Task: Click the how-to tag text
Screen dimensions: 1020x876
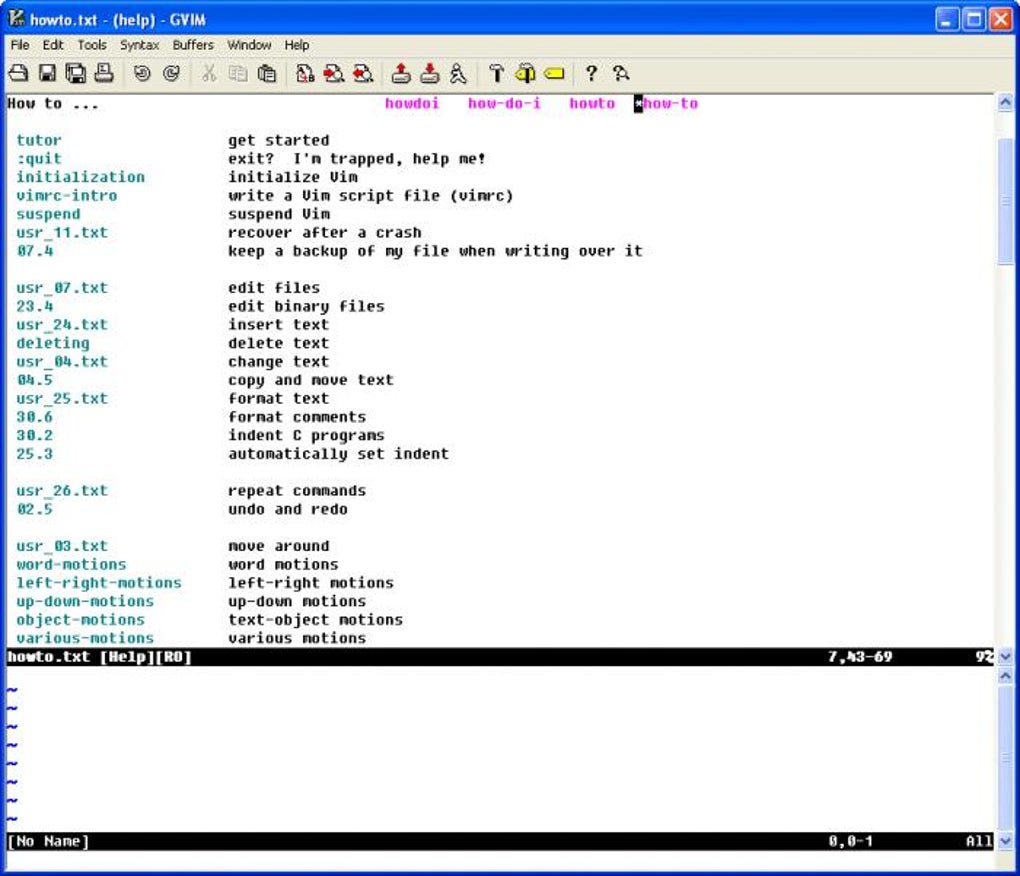Action: (x=670, y=103)
